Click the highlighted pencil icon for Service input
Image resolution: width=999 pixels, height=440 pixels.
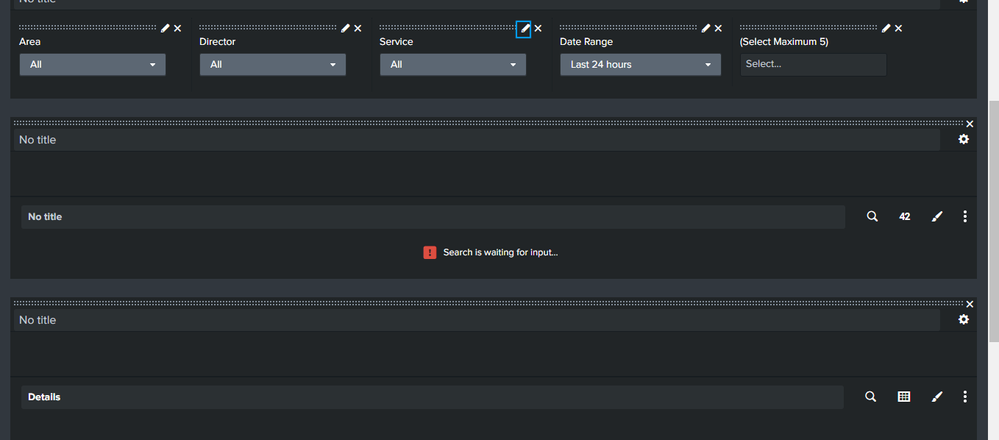524,29
